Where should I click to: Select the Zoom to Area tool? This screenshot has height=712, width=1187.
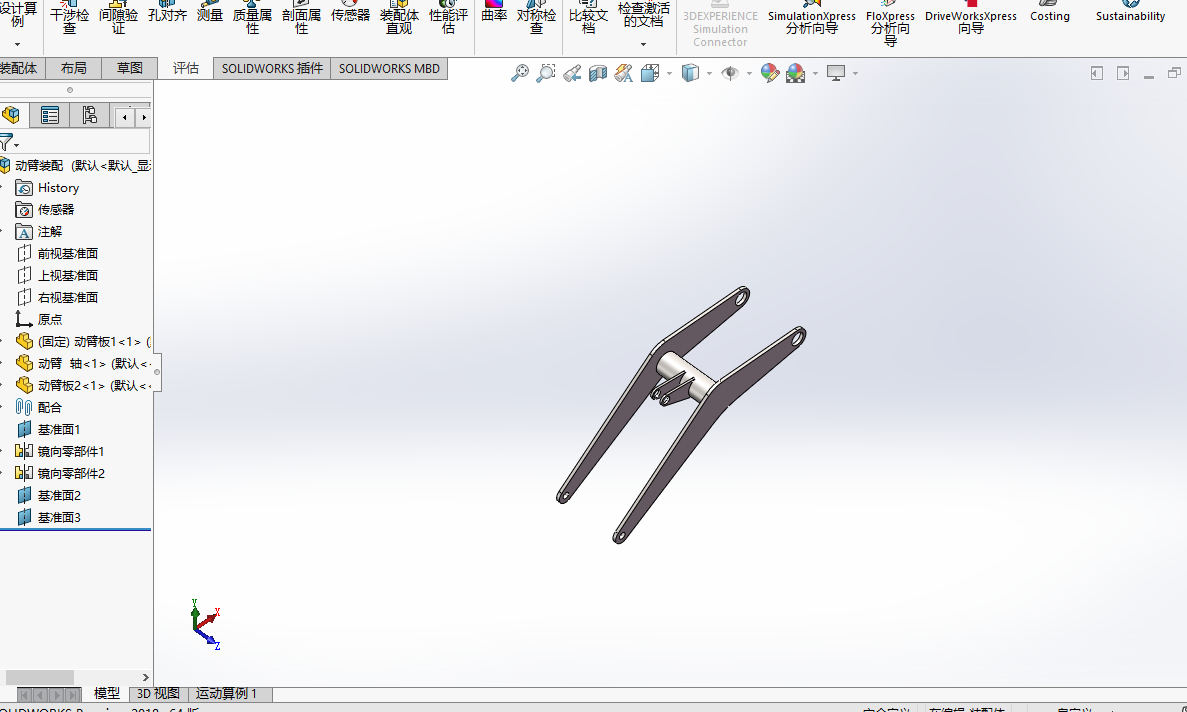pos(545,73)
